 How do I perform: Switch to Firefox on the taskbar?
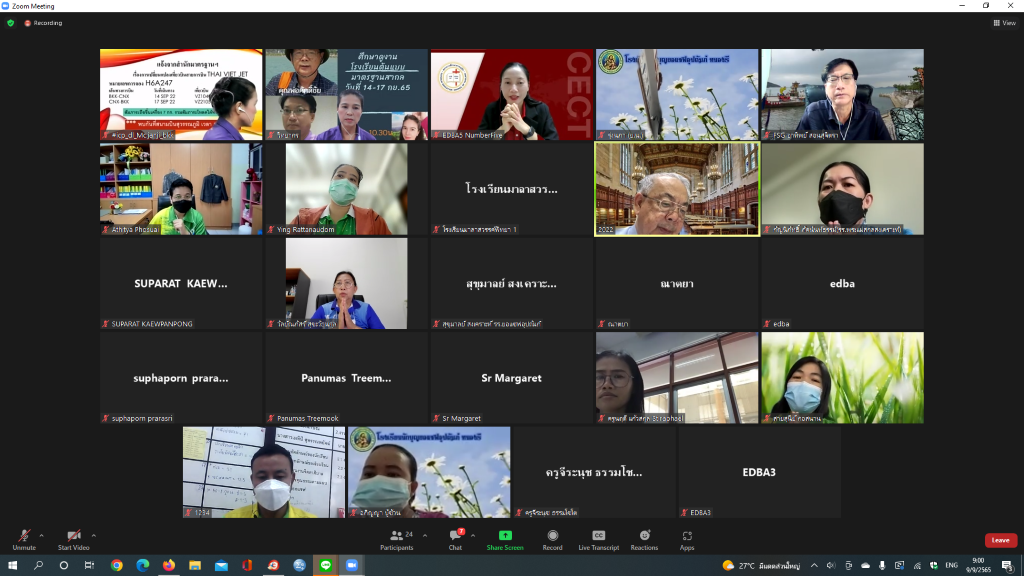click(168, 566)
